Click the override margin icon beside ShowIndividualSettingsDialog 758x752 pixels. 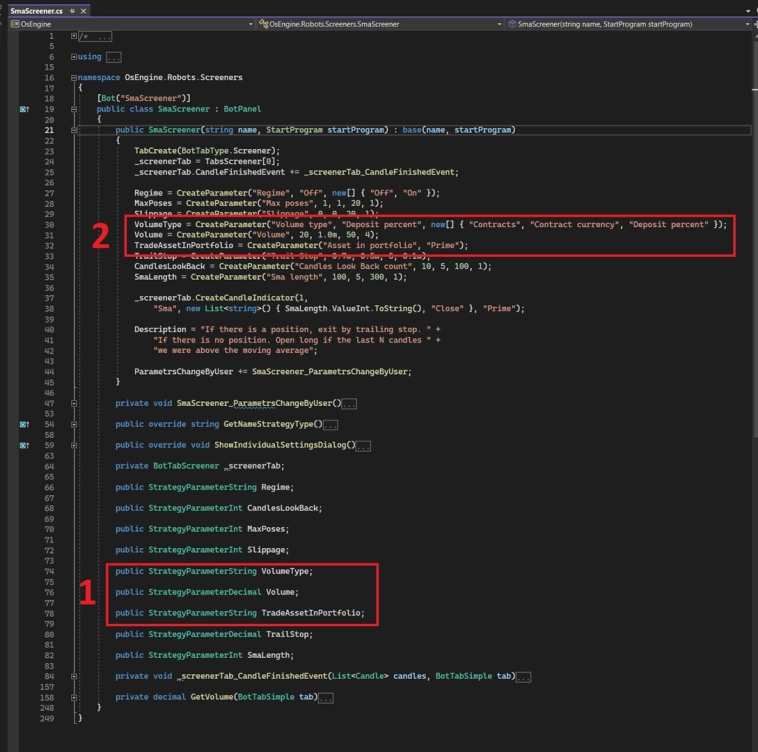(x=24, y=445)
